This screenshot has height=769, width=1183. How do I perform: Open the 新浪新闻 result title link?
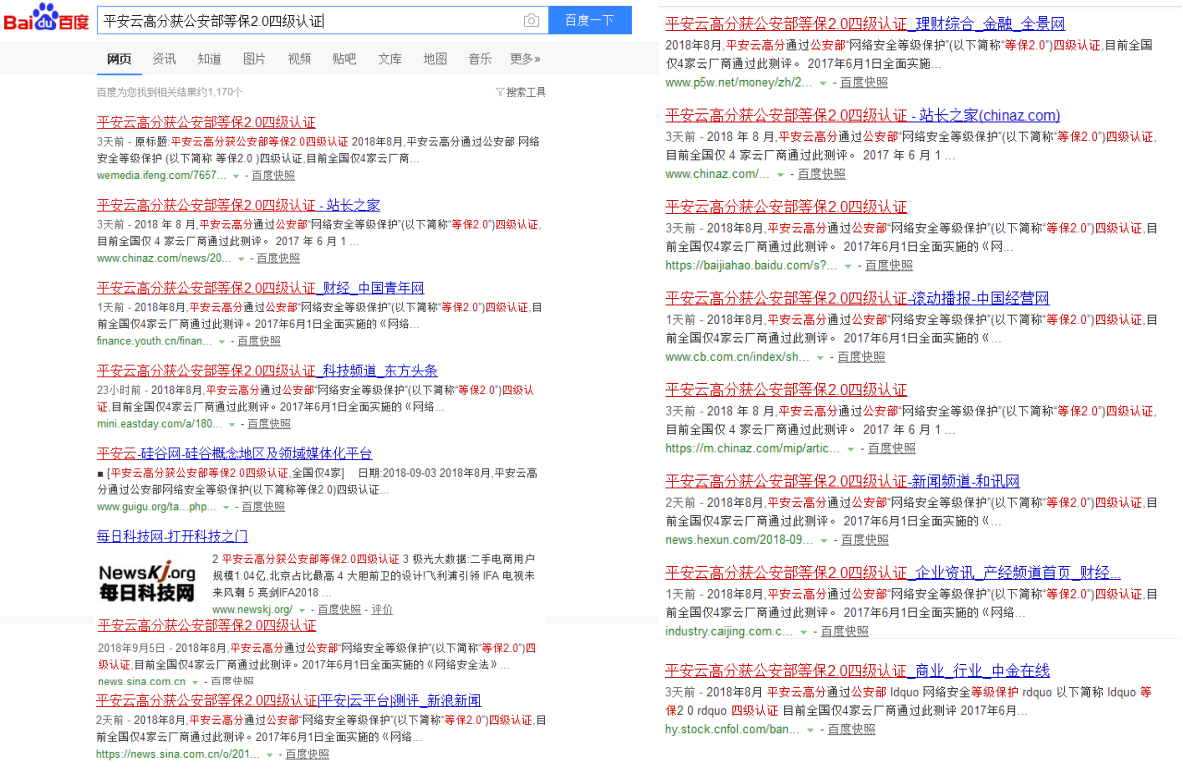(288, 701)
